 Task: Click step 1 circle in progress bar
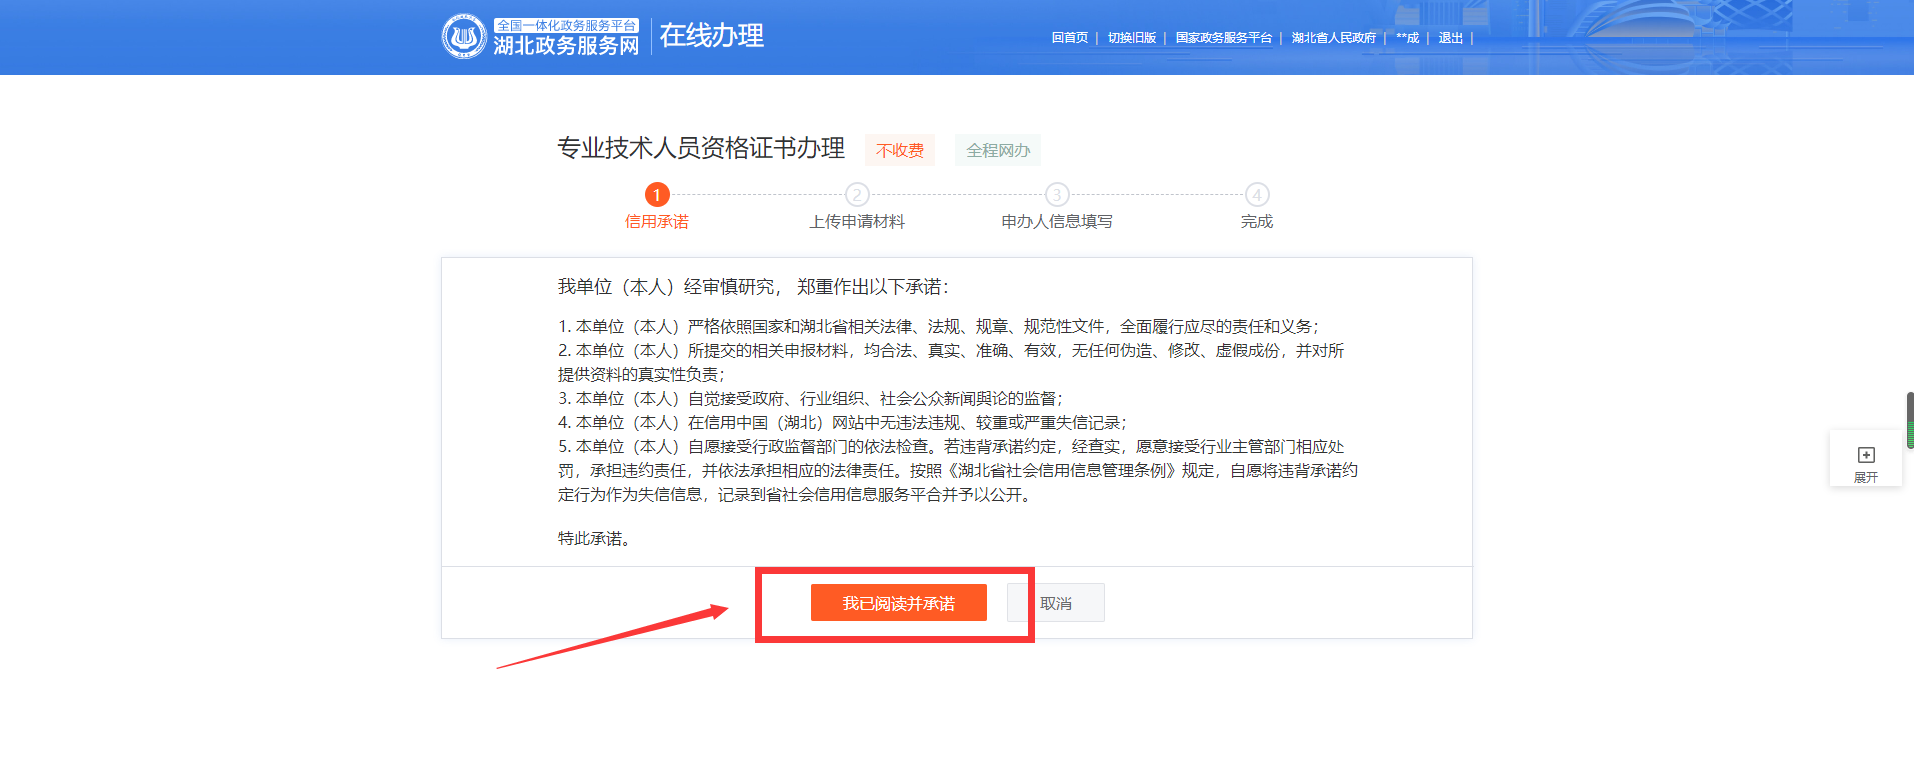(x=657, y=195)
